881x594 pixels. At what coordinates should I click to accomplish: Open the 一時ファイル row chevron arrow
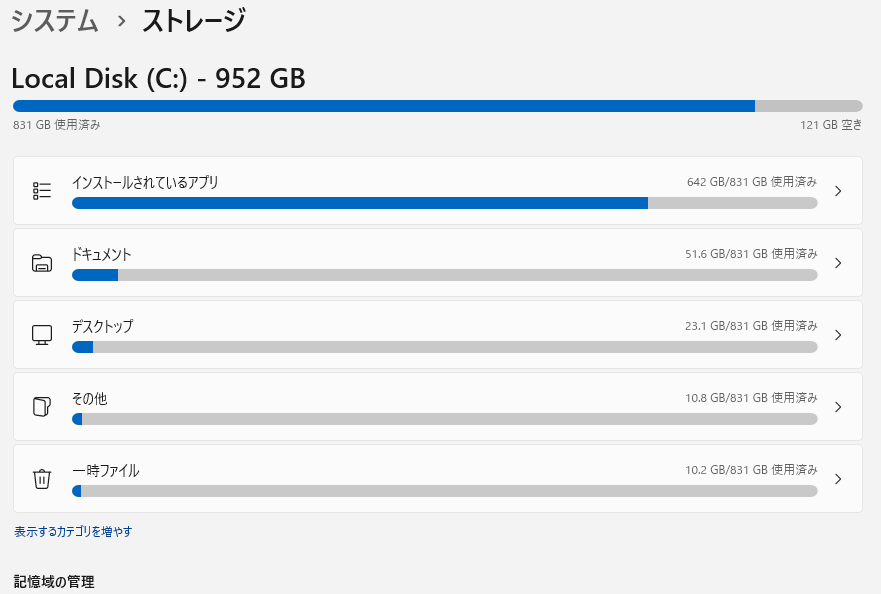[x=838, y=479]
